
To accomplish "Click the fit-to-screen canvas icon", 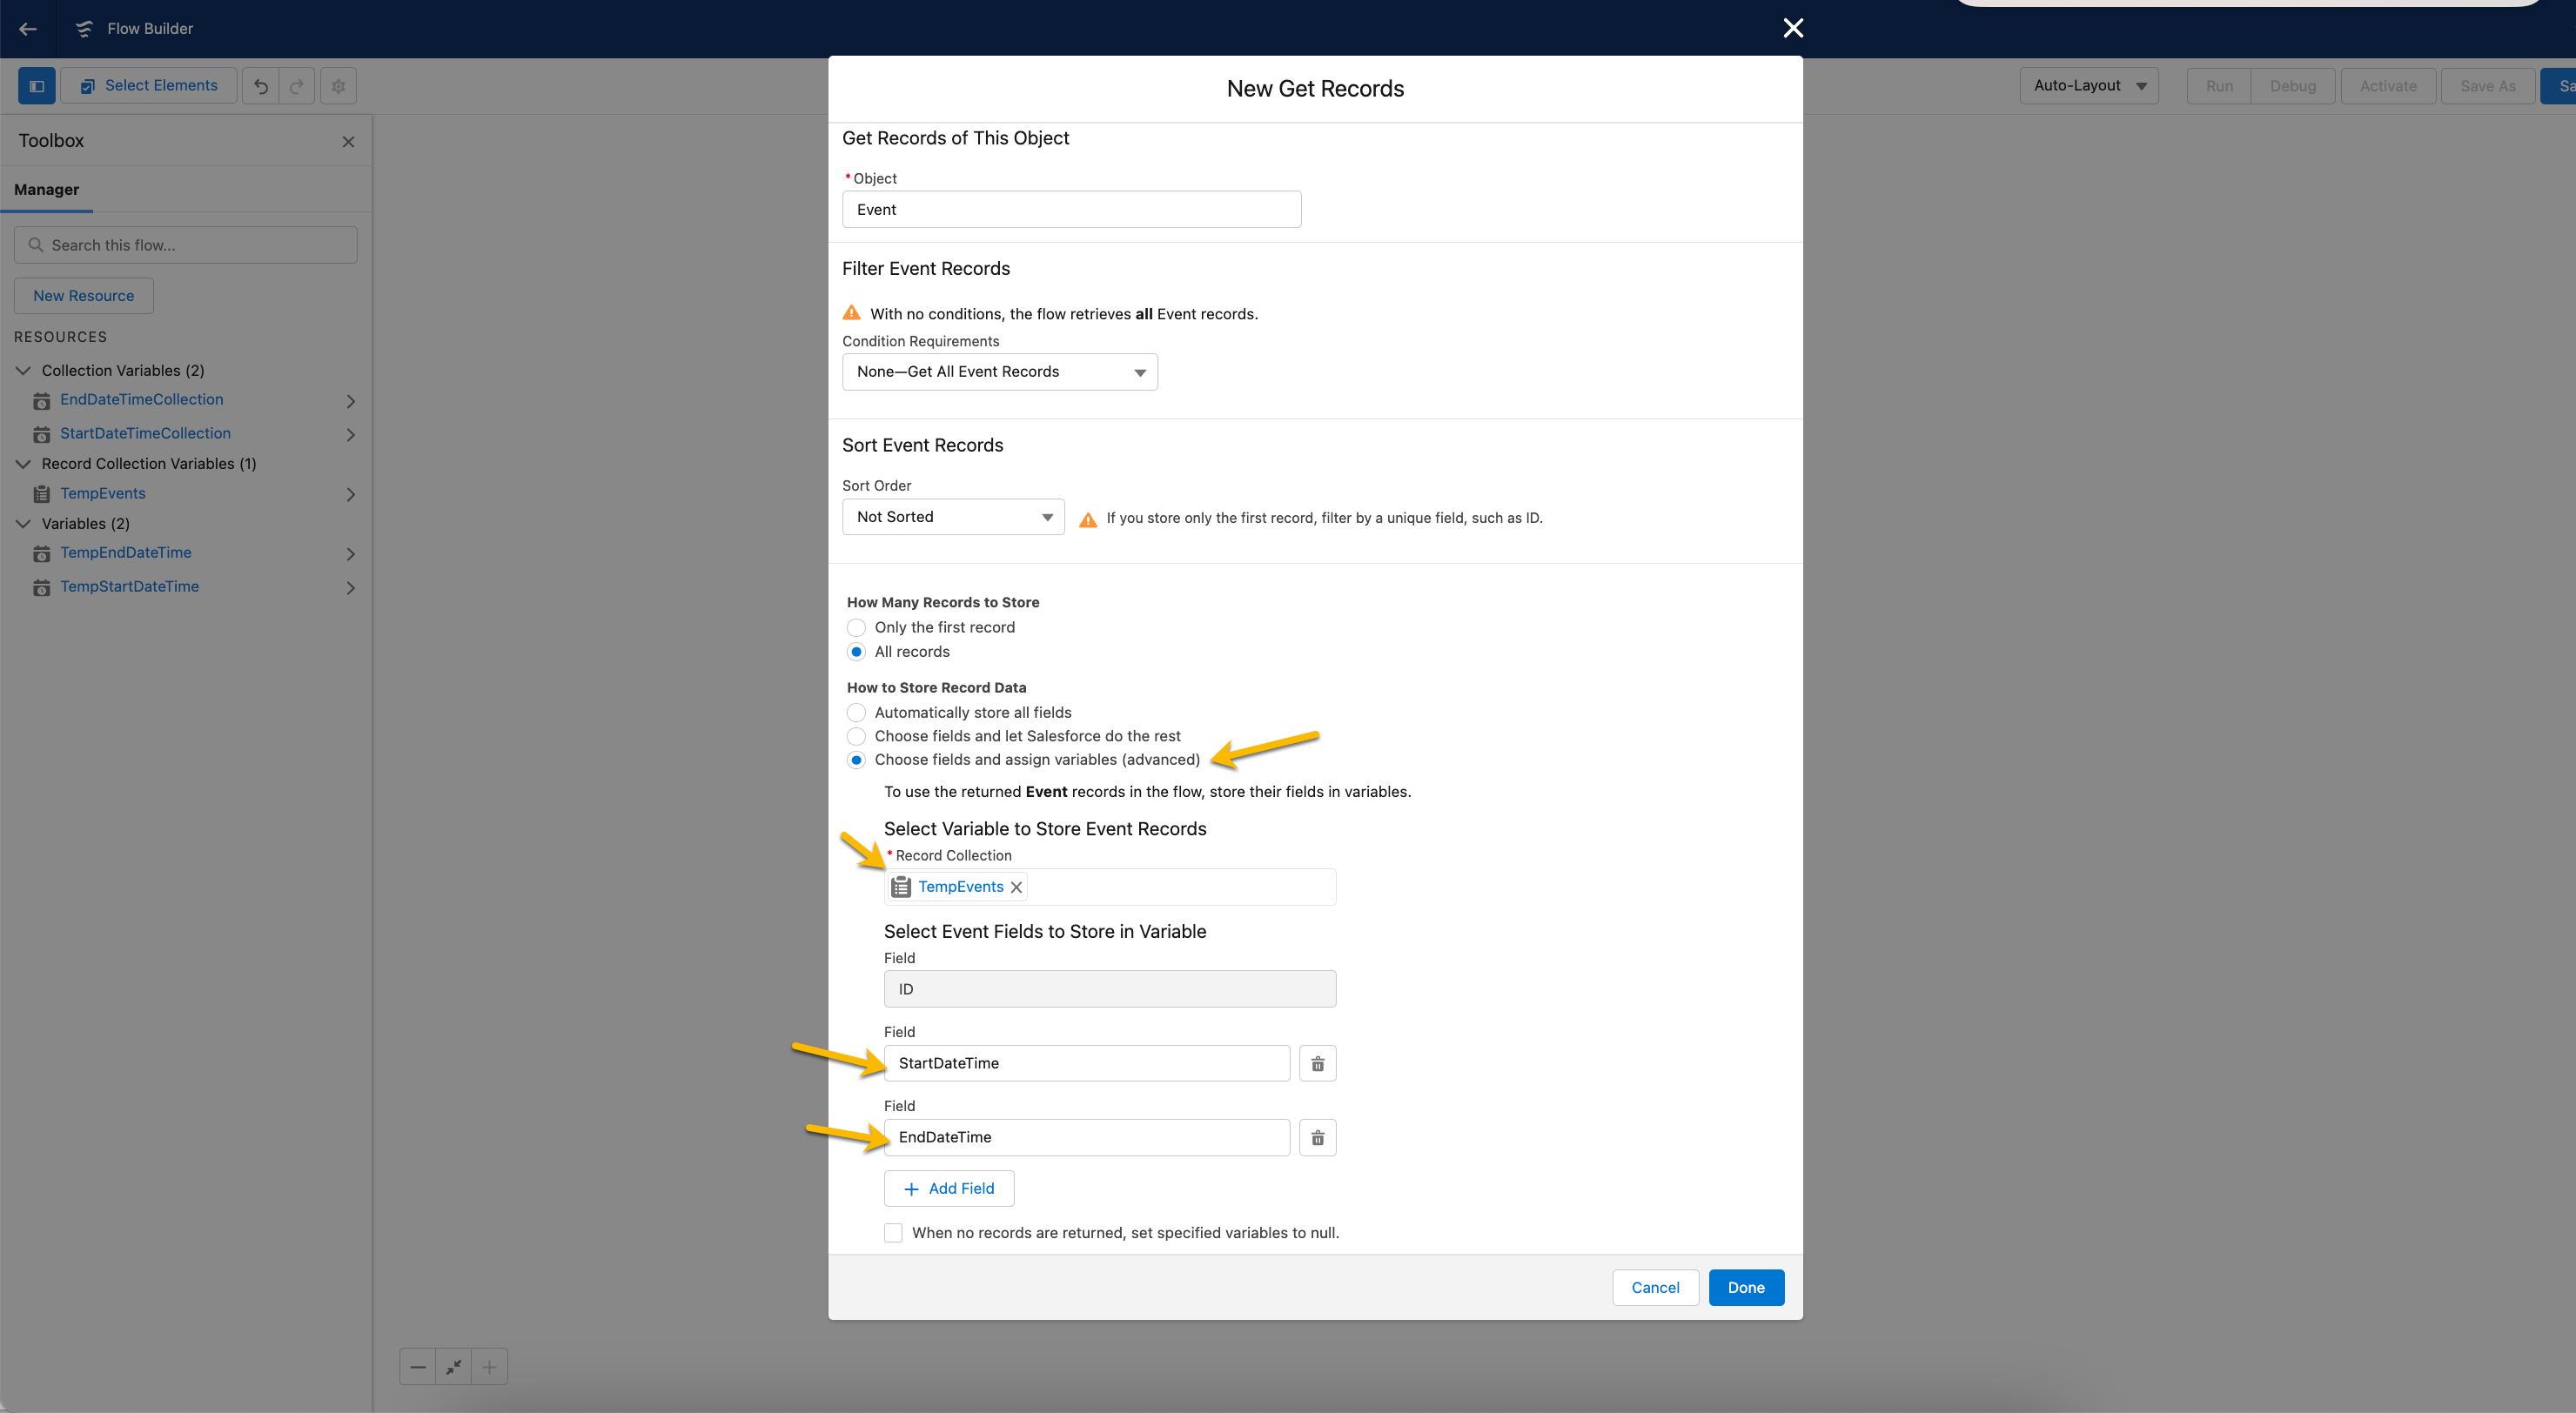I will 454,1366.
